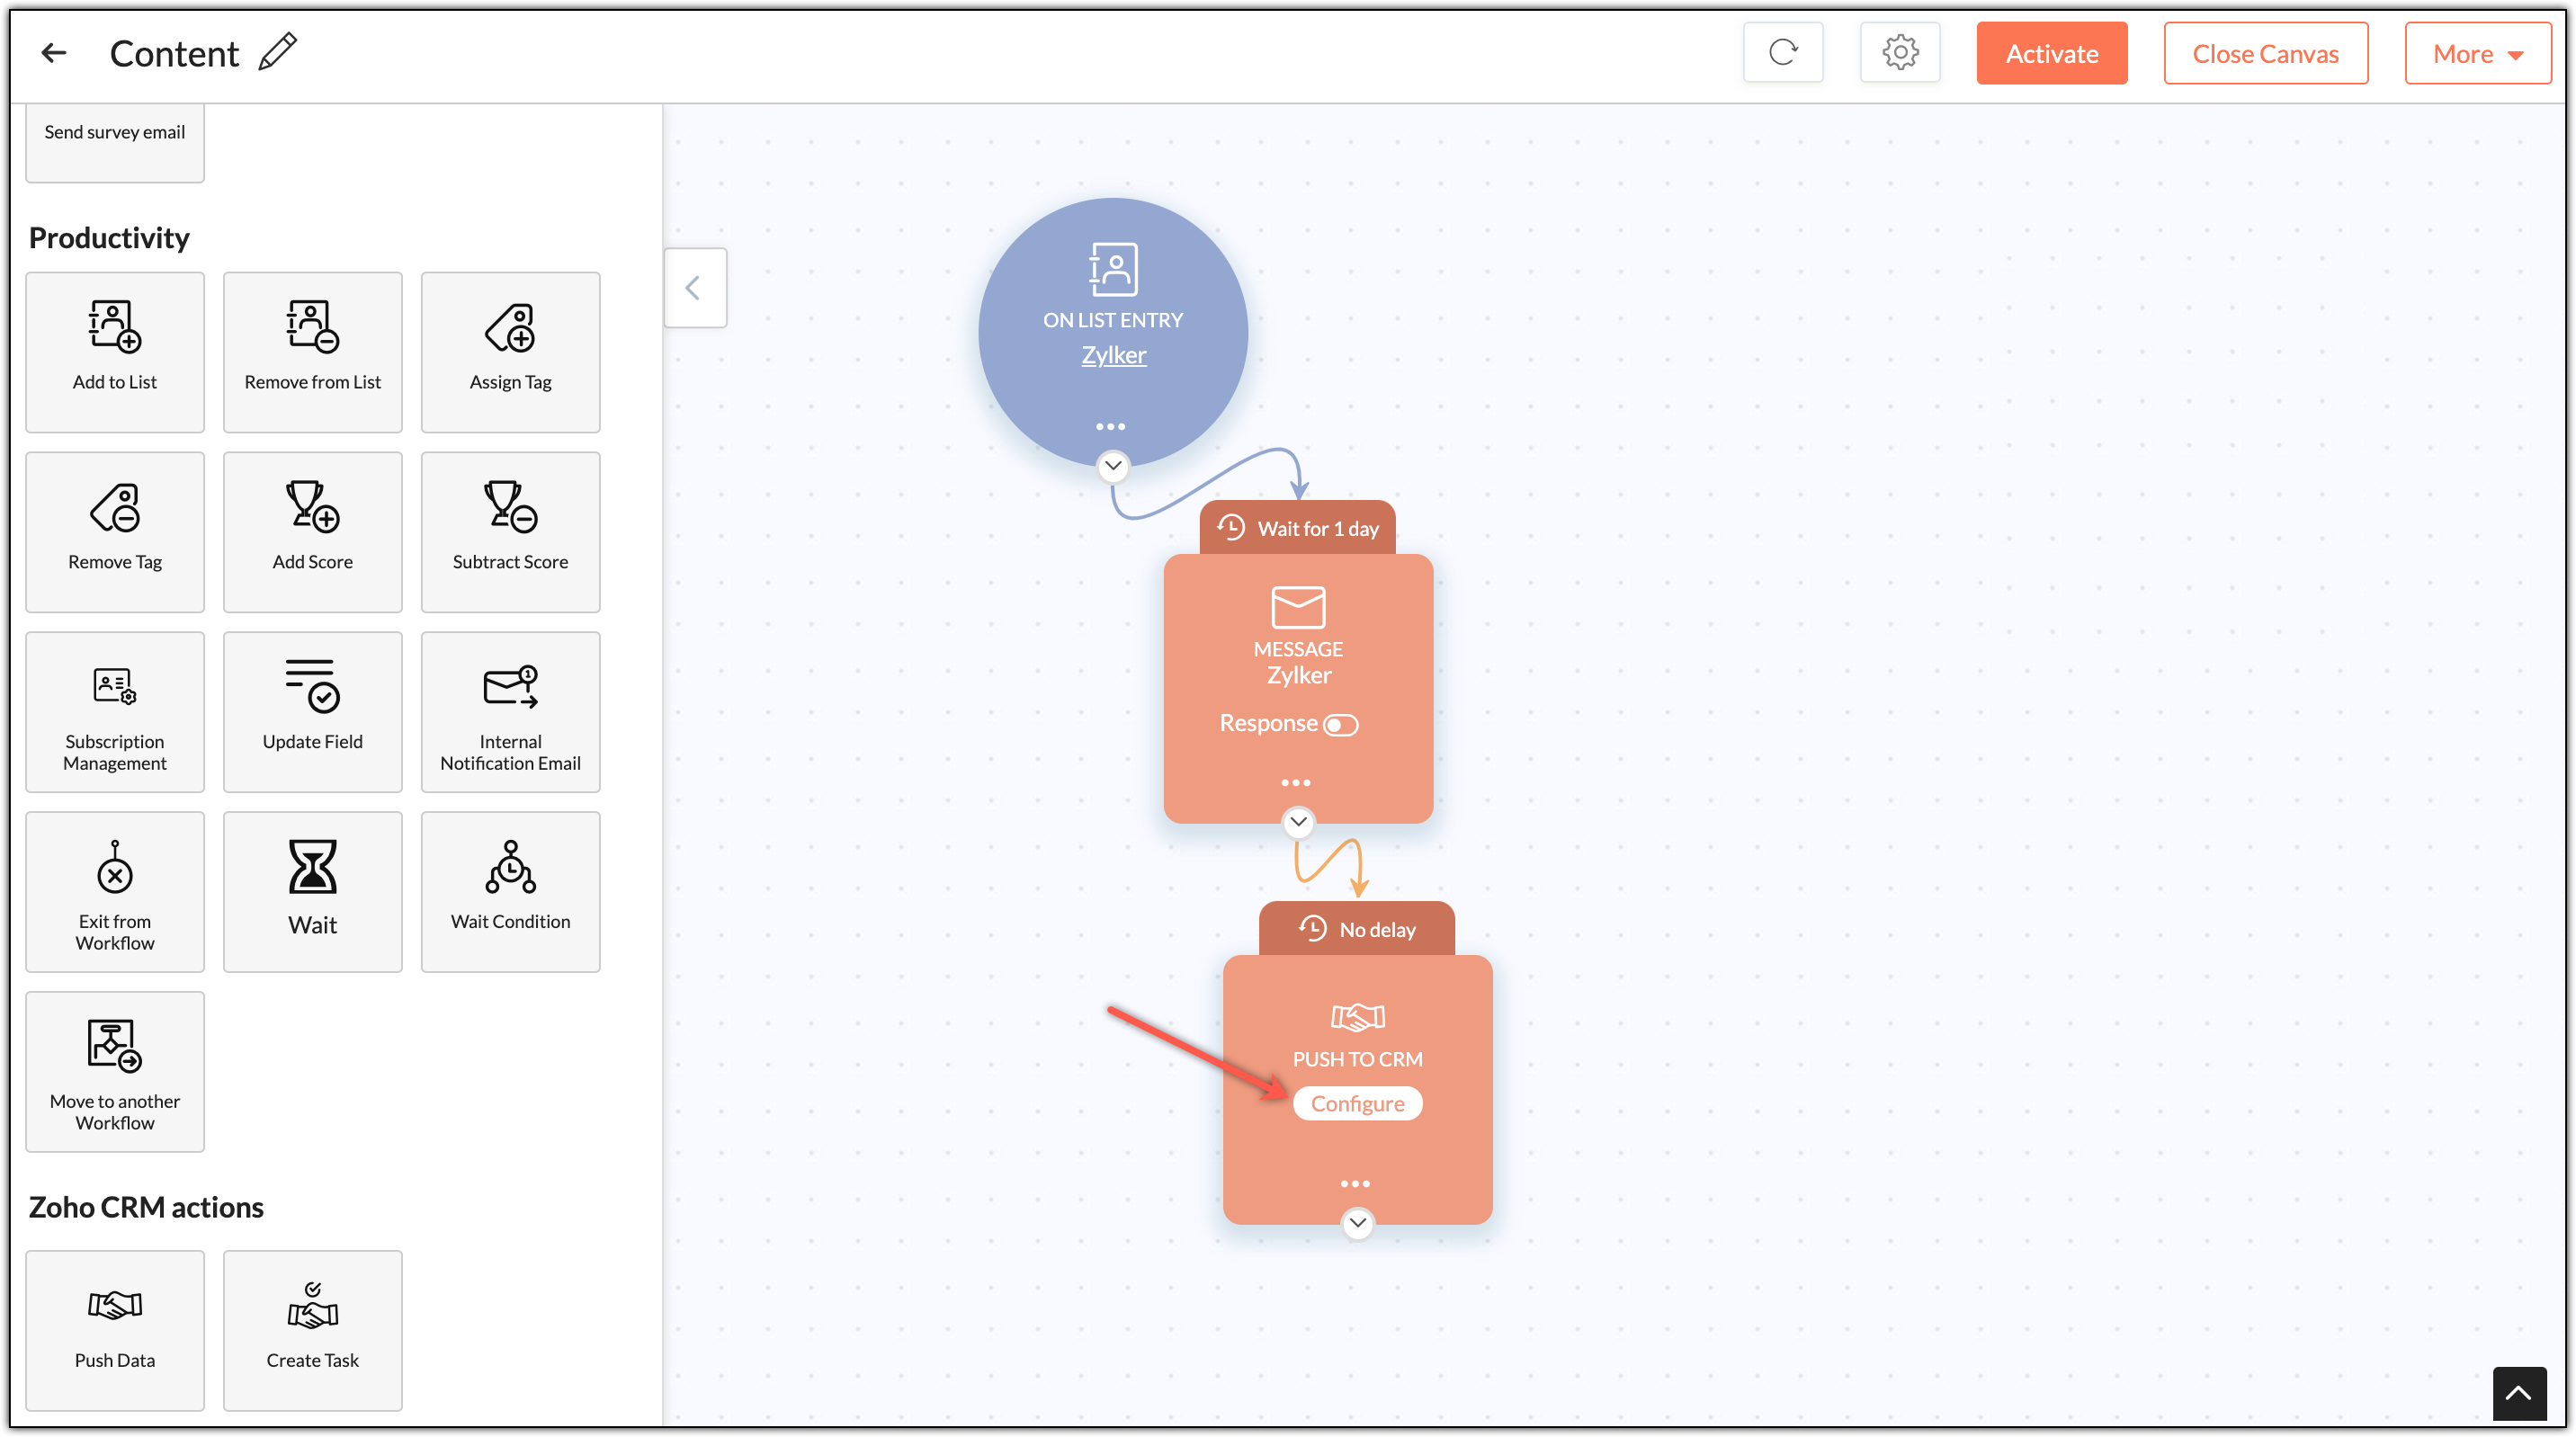
Task: Select the Remove from List action
Action: coord(313,352)
